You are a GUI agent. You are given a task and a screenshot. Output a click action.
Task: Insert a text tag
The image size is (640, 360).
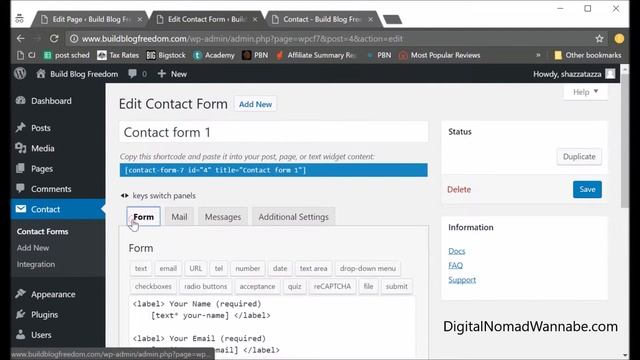click(141, 269)
